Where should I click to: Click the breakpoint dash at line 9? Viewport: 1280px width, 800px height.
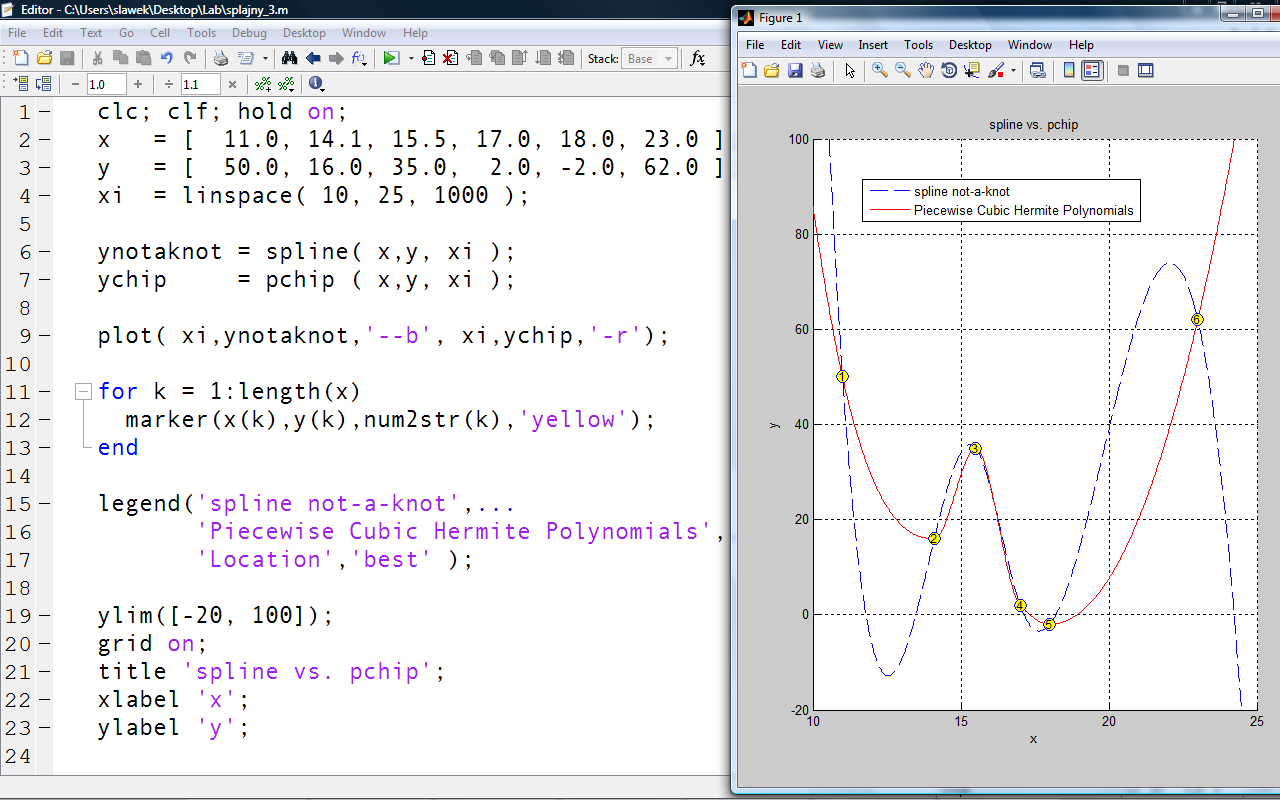[44, 336]
